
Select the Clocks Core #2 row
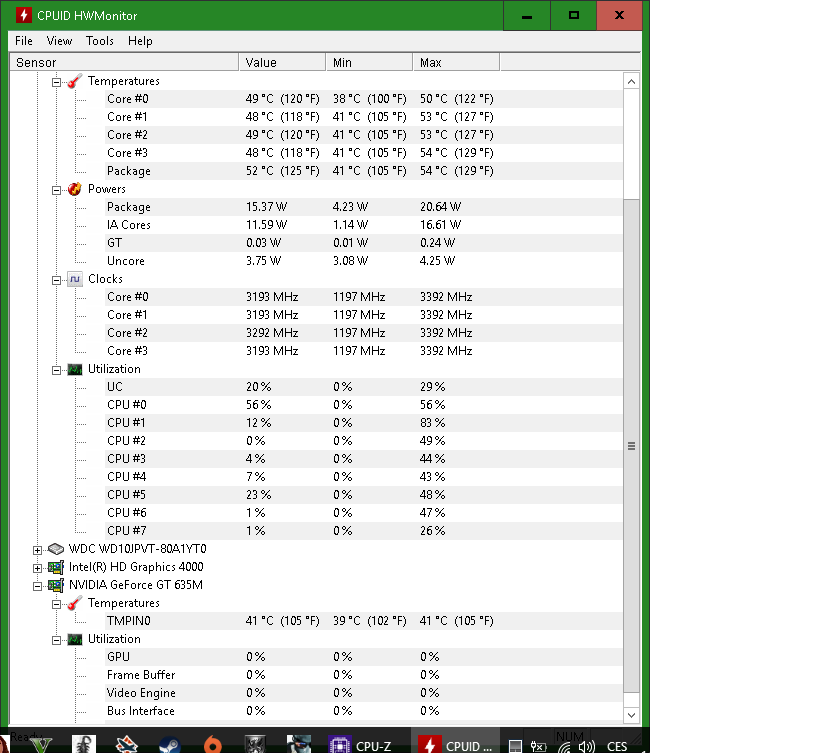tap(363, 333)
